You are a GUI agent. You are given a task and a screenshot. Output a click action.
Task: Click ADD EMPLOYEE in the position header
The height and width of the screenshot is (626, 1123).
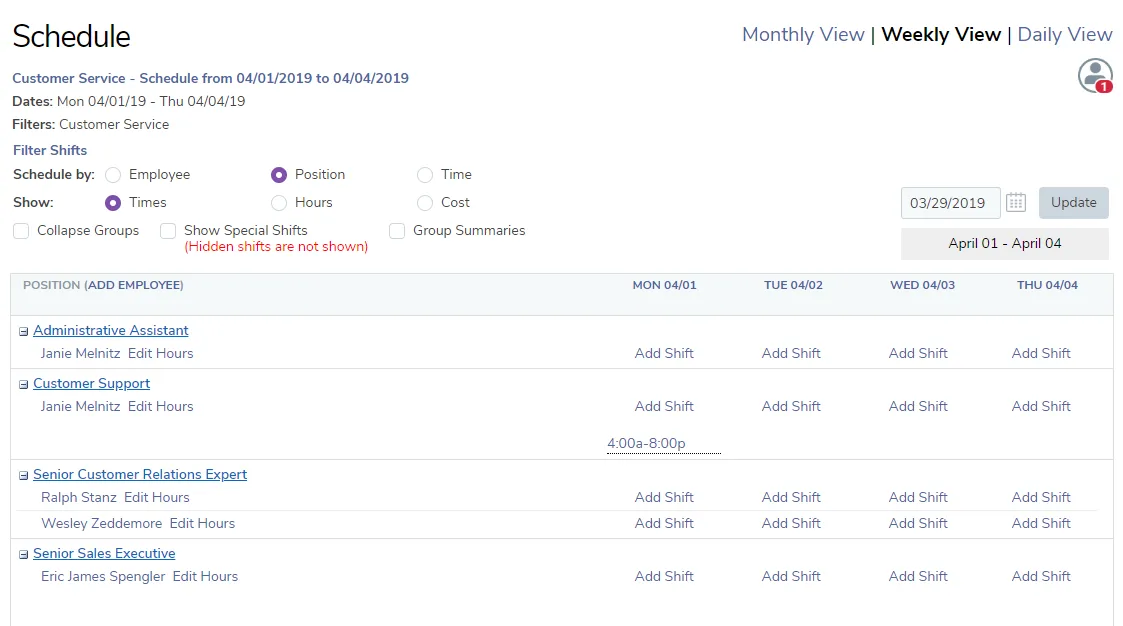click(134, 285)
